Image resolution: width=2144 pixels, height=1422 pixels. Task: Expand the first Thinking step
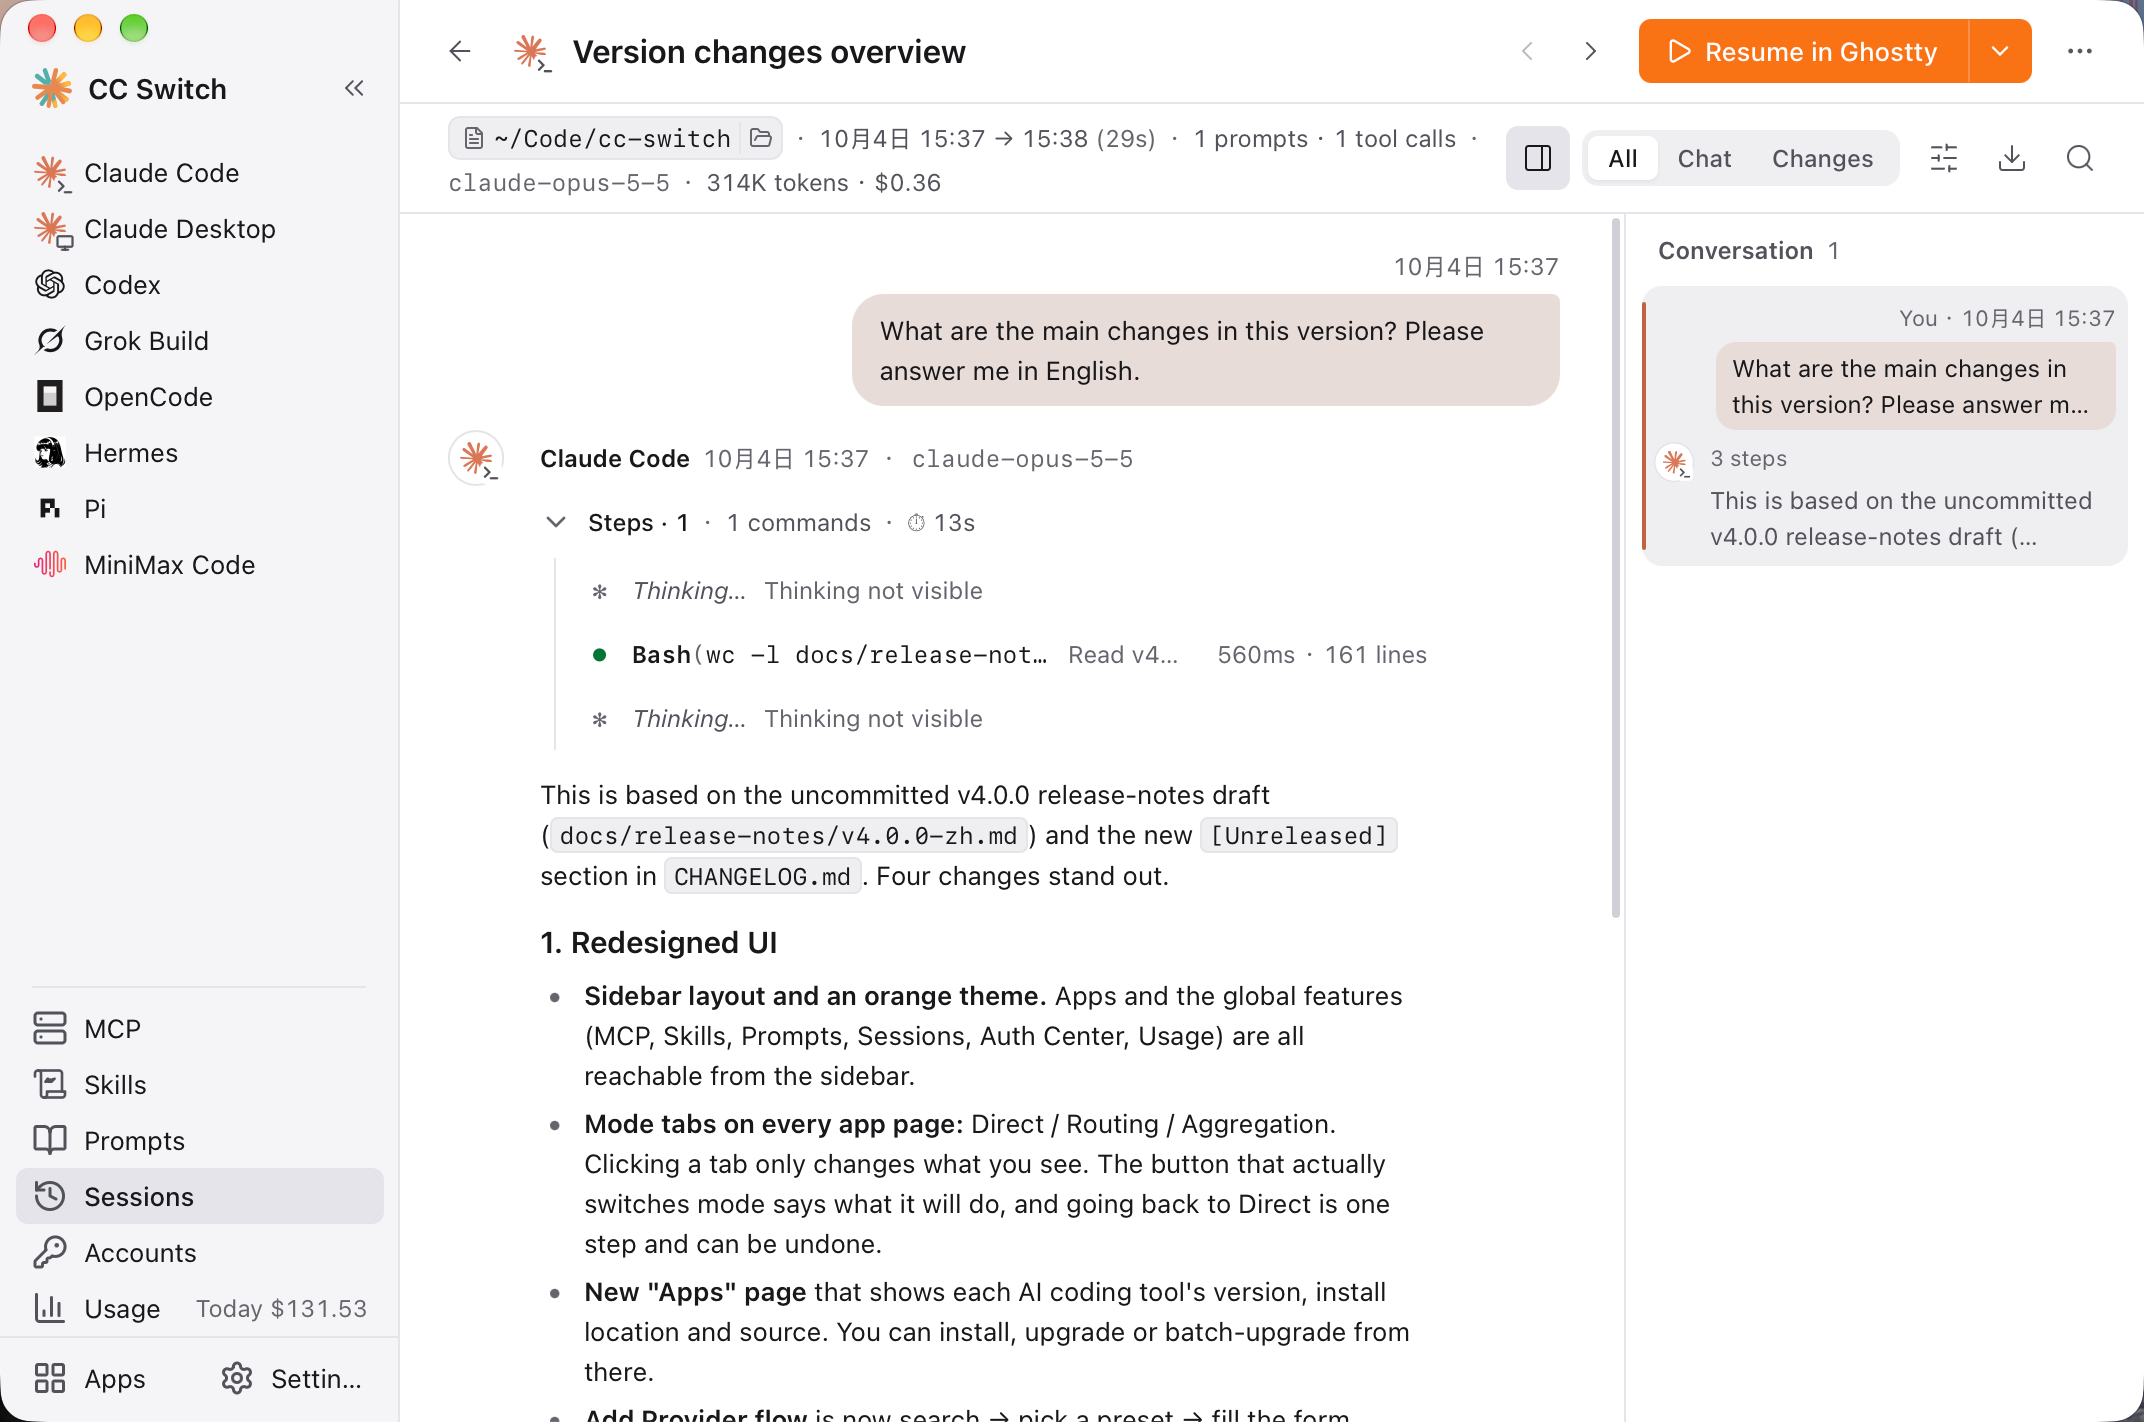tap(790, 591)
